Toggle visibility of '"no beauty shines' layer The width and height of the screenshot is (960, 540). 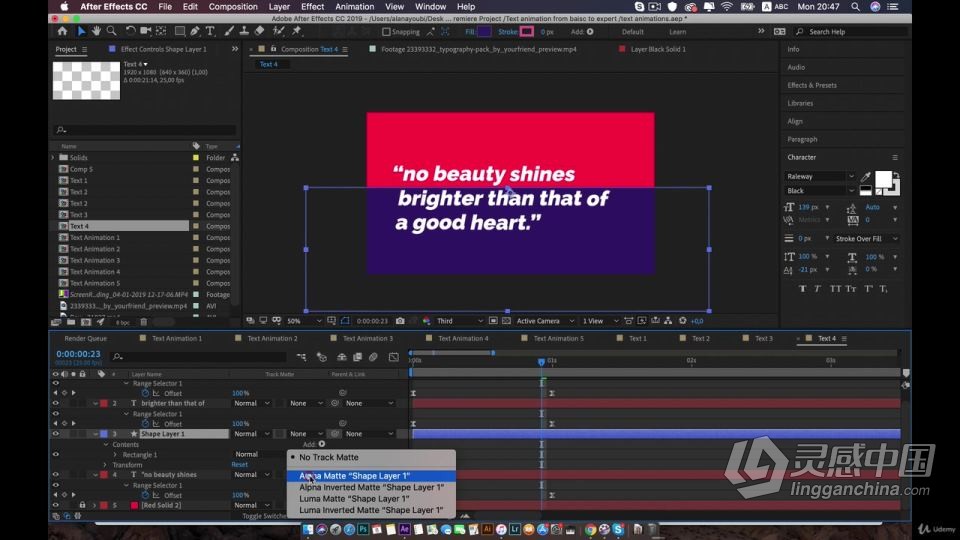(x=56, y=474)
